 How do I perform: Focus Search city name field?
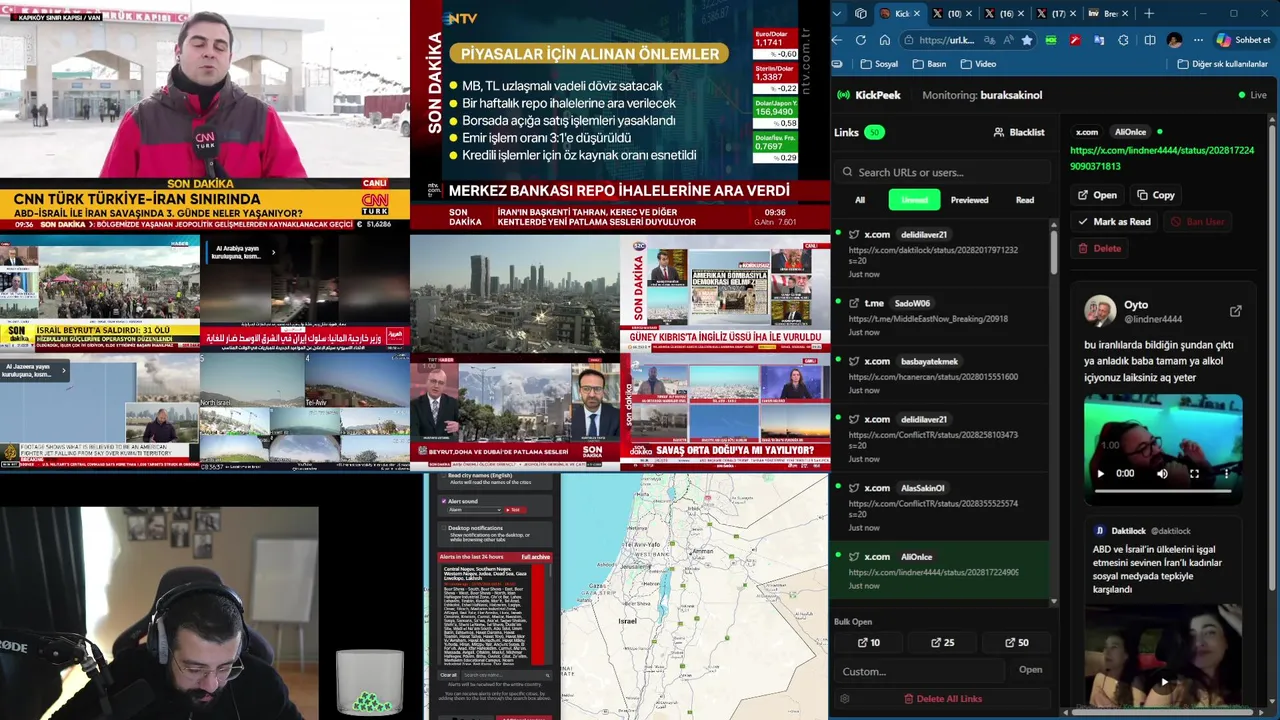click(505, 675)
